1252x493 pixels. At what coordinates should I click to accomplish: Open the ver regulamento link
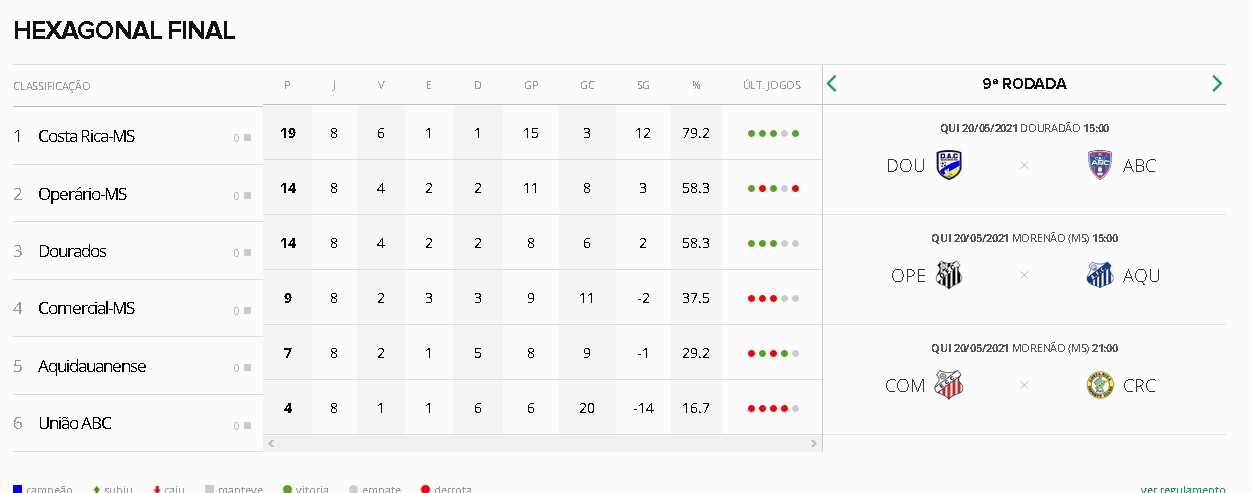pyautogui.click(x=1183, y=489)
